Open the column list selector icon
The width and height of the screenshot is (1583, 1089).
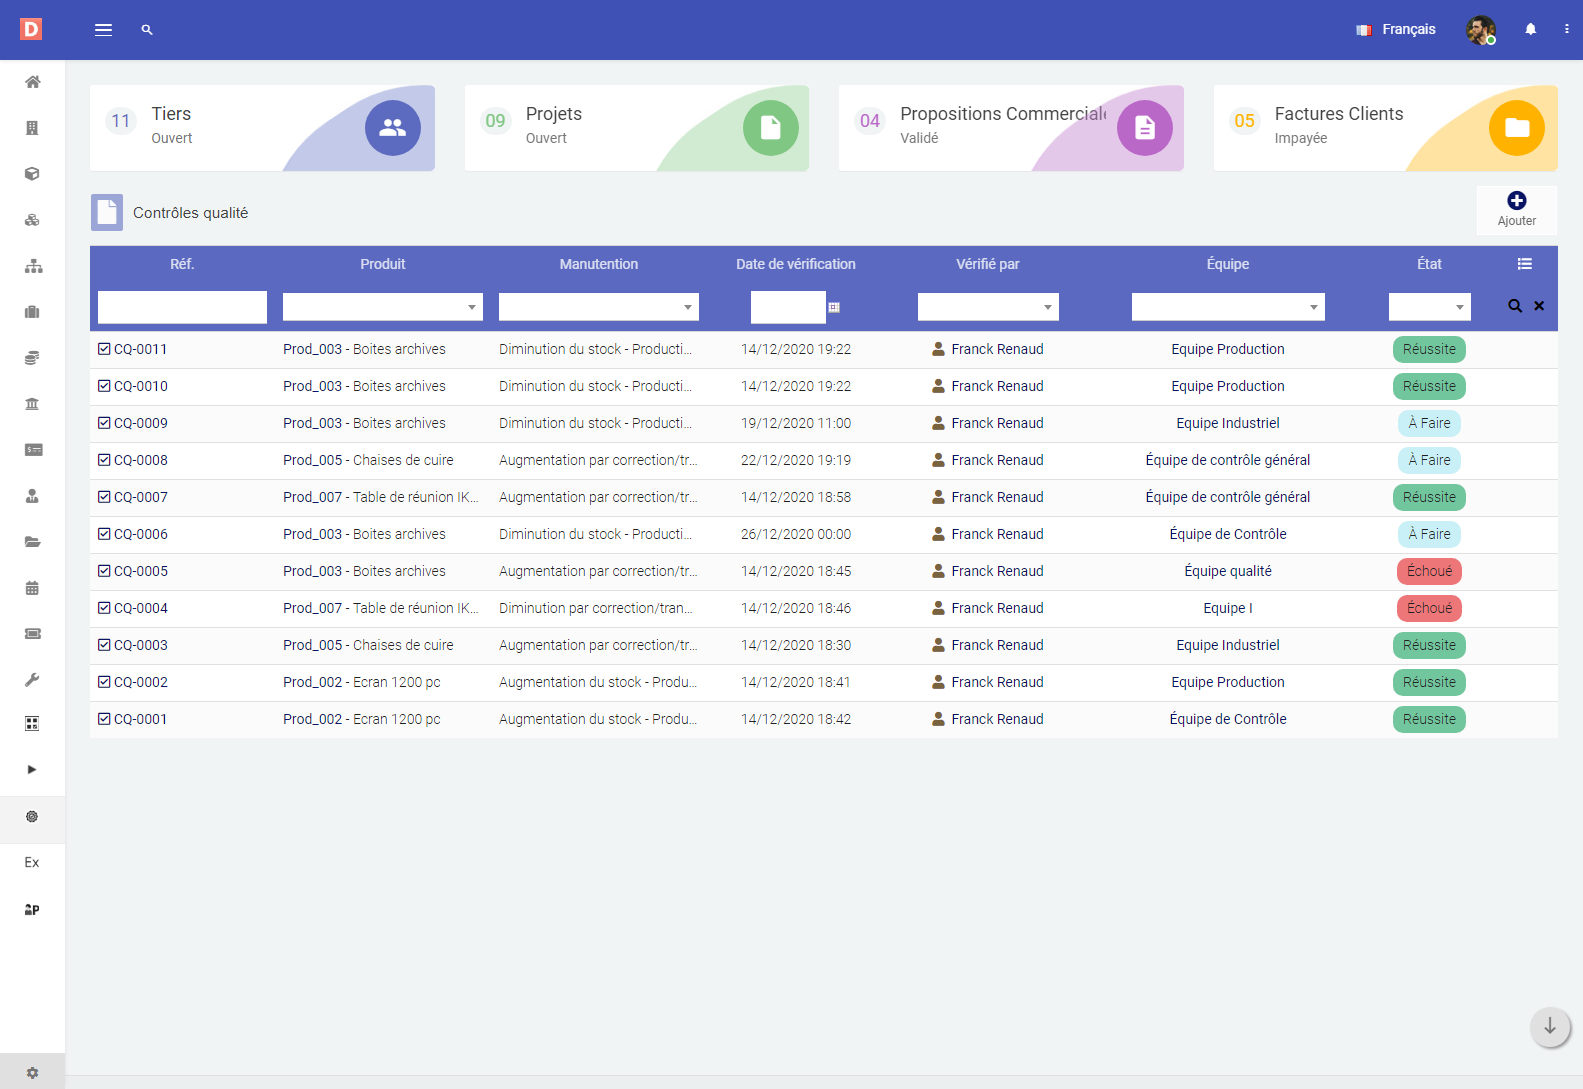point(1524,264)
